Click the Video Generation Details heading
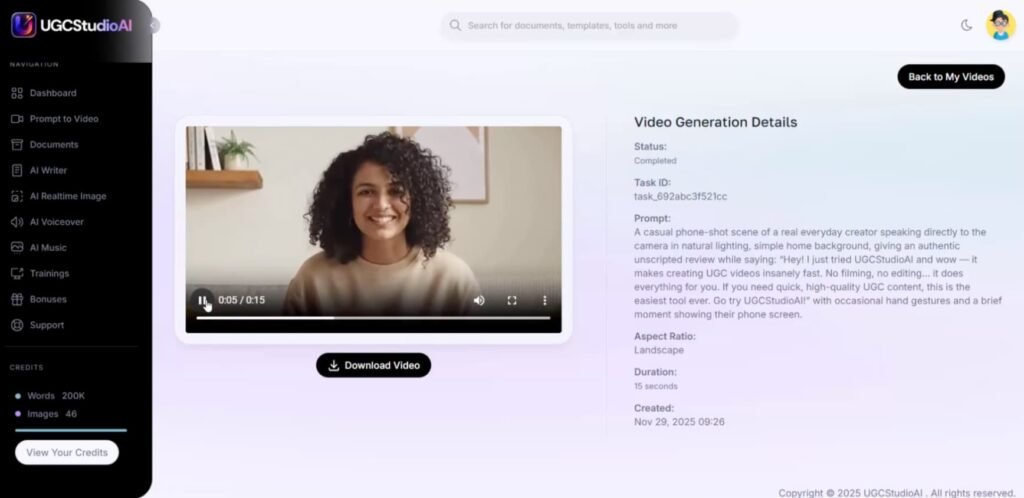 point(716,122)
